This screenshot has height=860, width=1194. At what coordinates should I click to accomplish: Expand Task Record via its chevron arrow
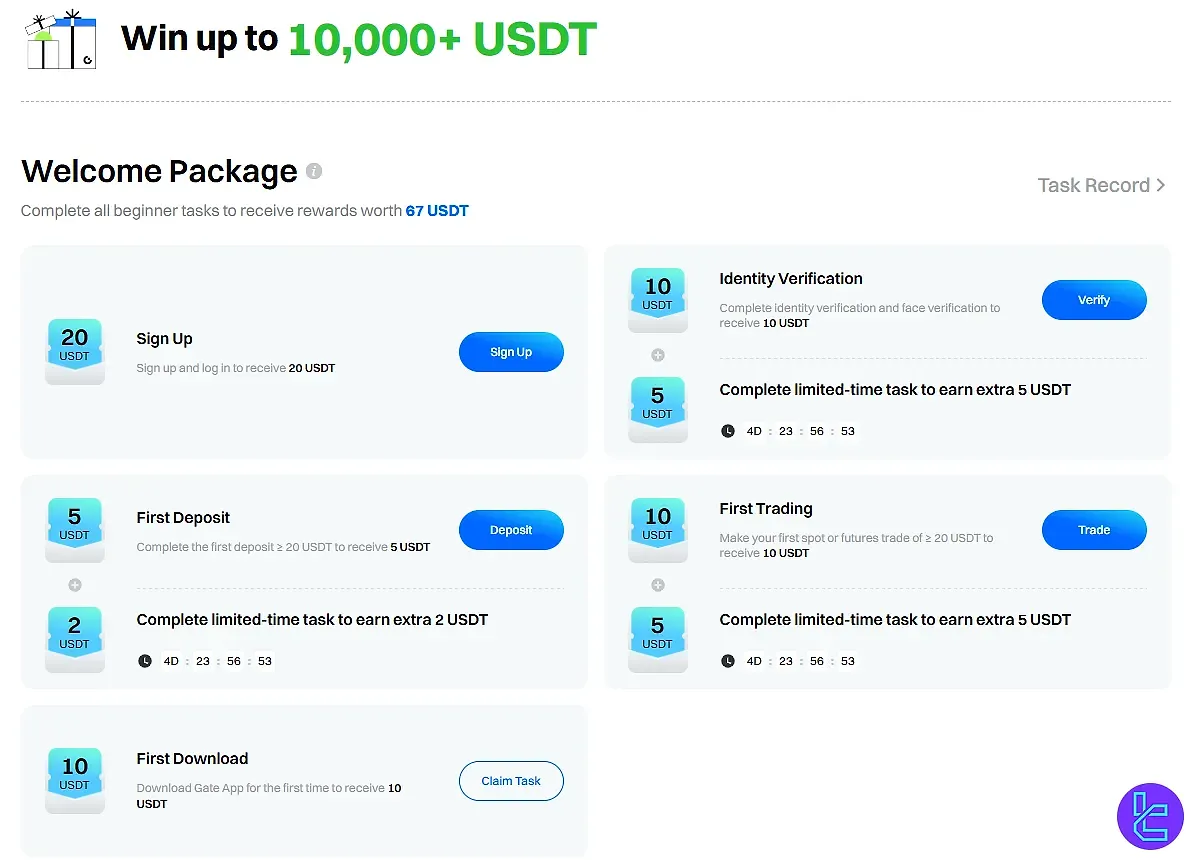point(1161,185)
